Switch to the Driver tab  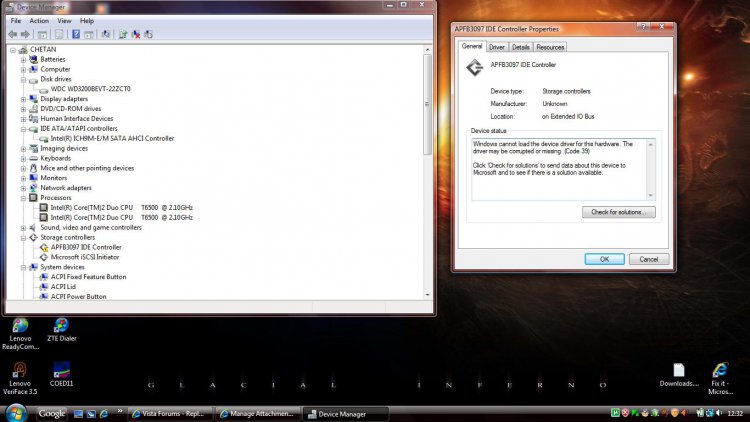[496, 47]
